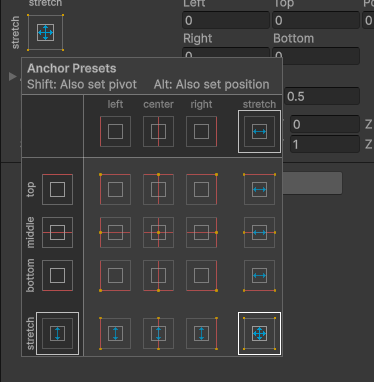The image size is (374, 382).
Task: Click the 'Anchor Presets' popup title
Action: [72, 68]
